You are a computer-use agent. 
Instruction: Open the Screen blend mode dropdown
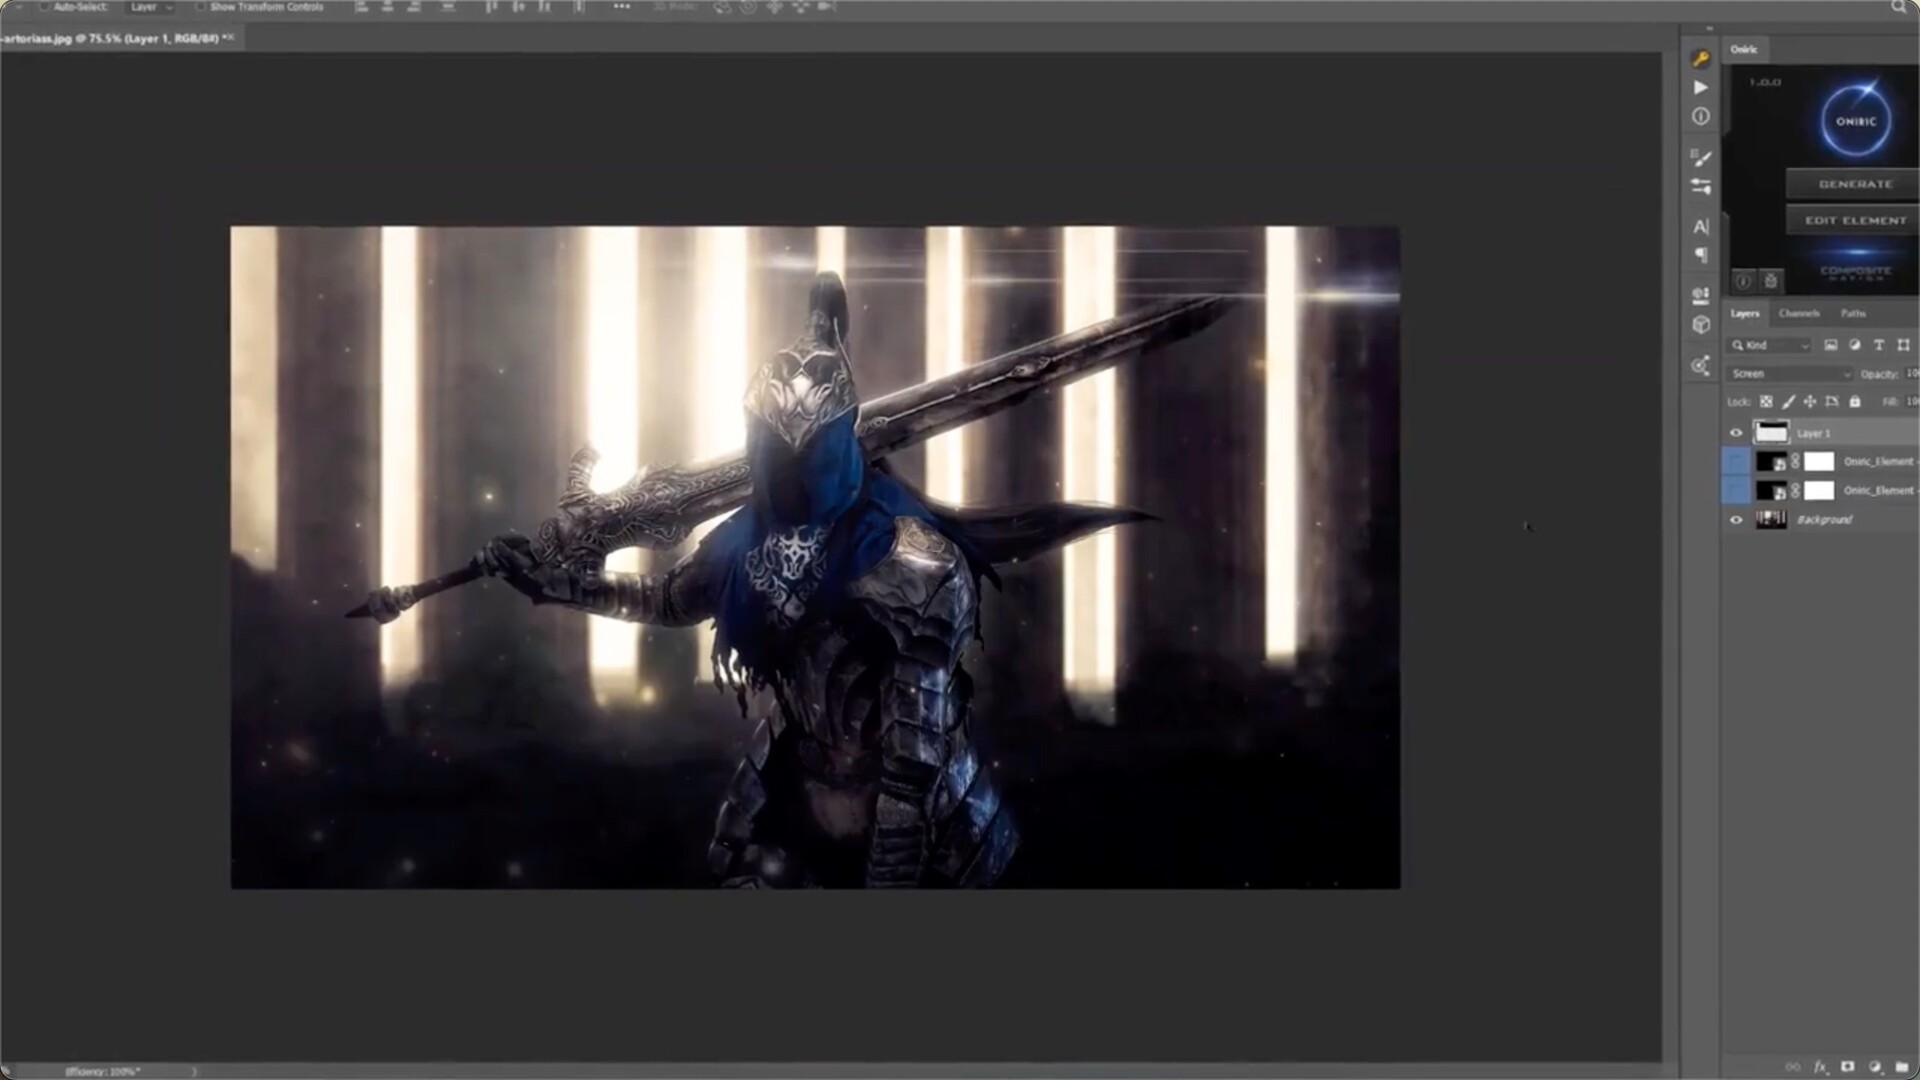[x=1790, y=374]
